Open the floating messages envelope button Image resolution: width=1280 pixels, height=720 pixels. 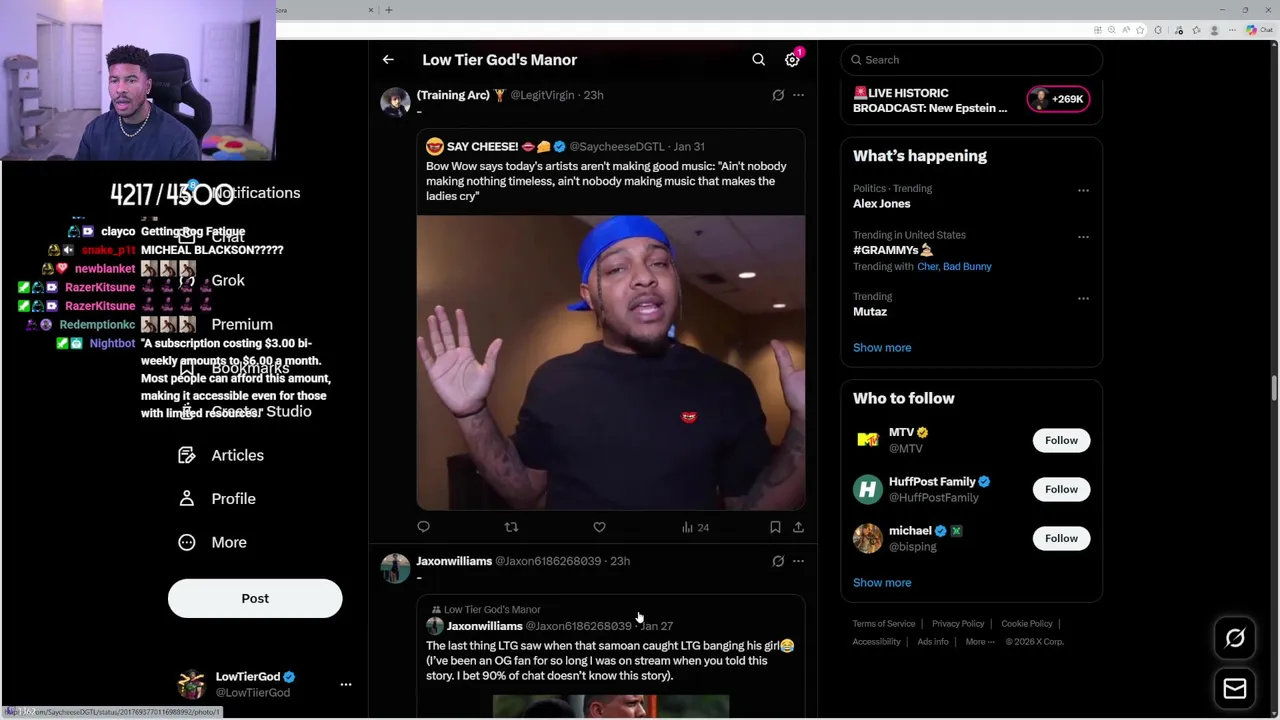point(1235,688)
